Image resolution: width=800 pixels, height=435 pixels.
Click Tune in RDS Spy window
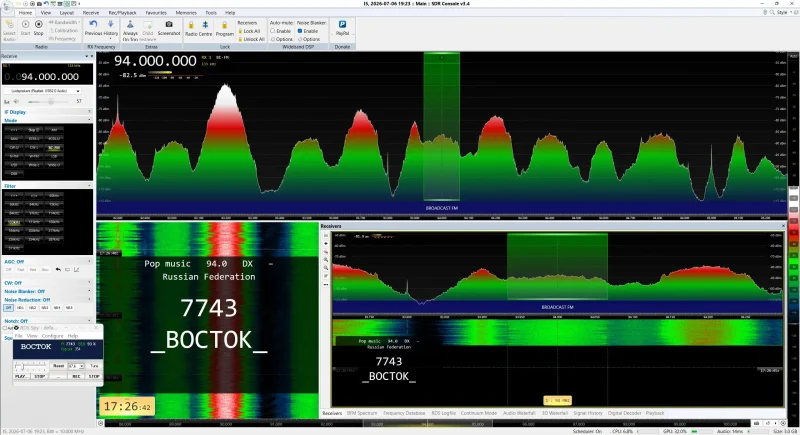point(94,366)
